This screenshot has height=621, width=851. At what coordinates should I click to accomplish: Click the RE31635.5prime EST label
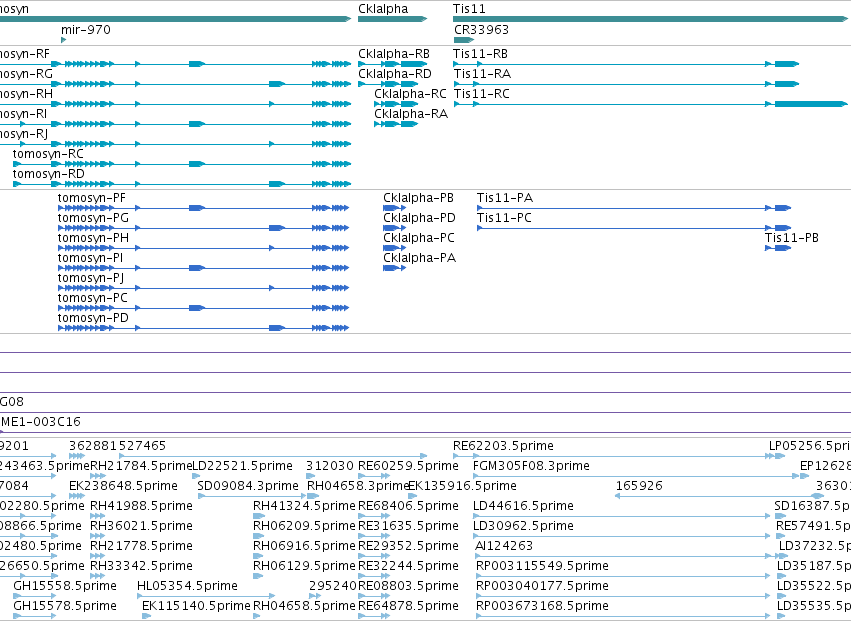[408, 525]
